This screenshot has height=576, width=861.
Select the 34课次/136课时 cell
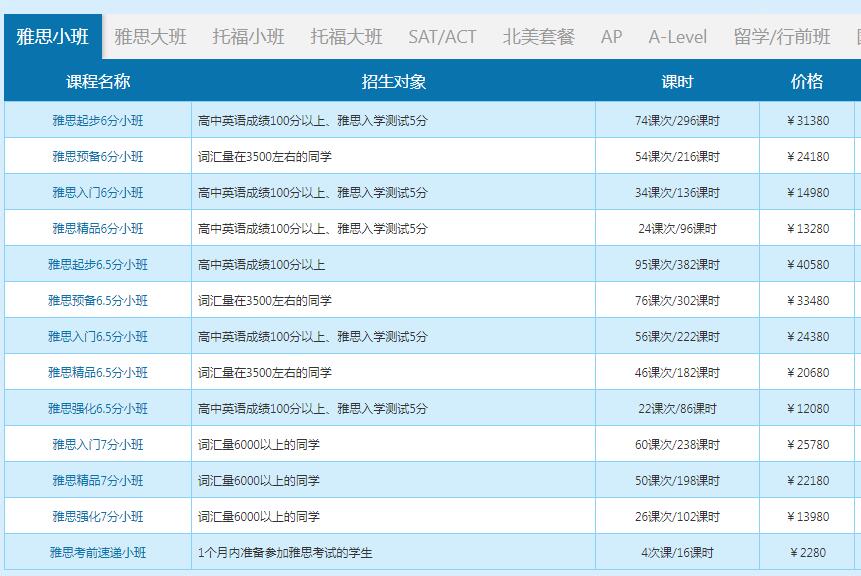677,192
